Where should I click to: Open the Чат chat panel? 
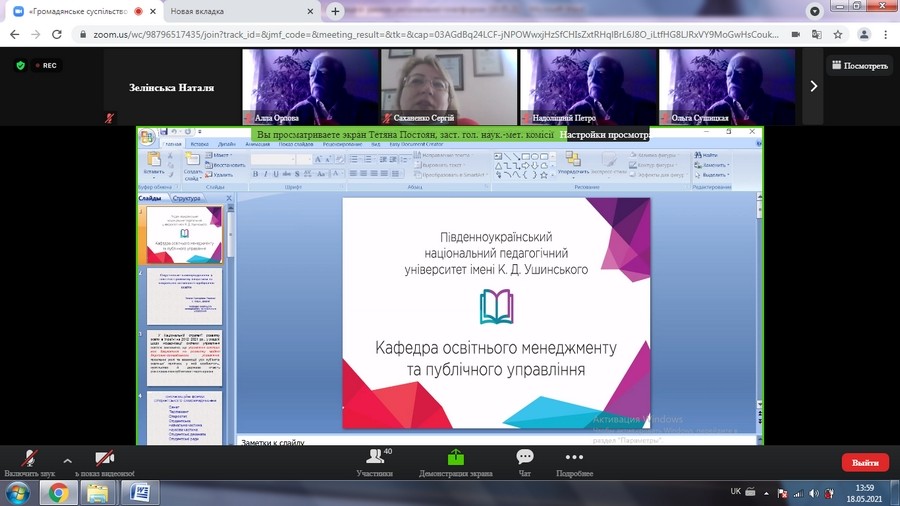pos(524,461)
